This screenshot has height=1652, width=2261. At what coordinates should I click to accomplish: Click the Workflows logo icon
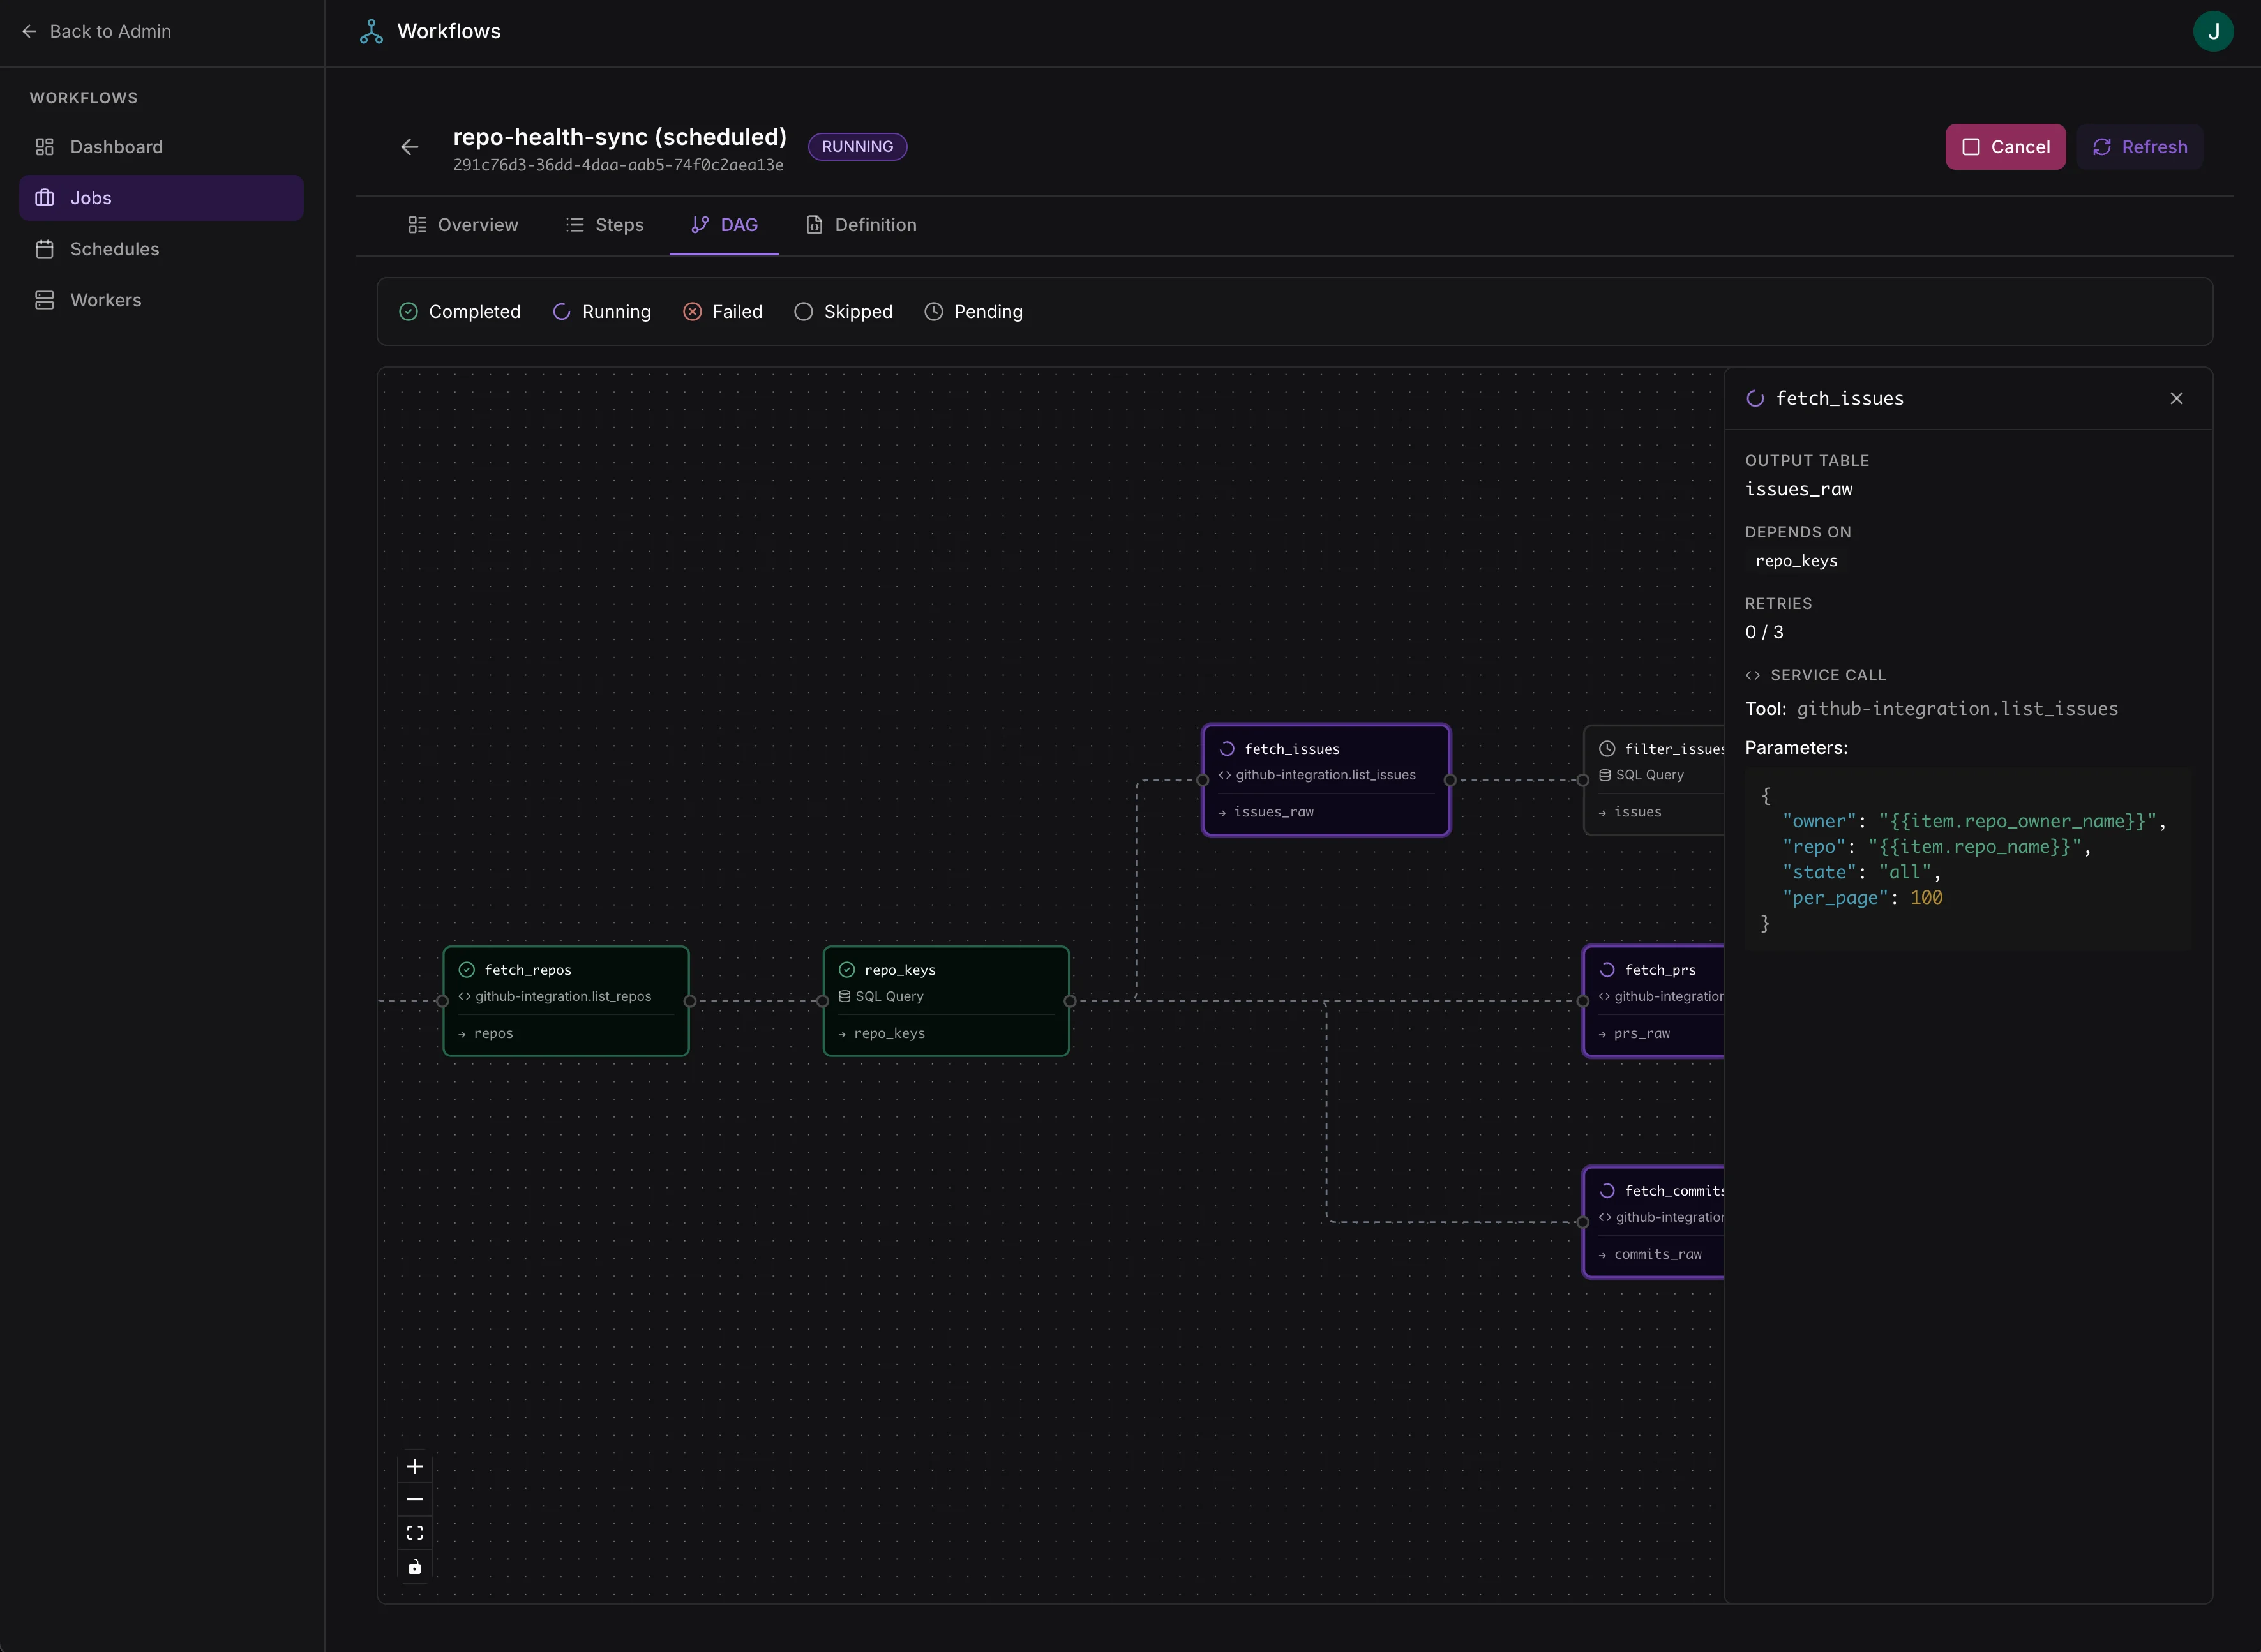point(371,32)
